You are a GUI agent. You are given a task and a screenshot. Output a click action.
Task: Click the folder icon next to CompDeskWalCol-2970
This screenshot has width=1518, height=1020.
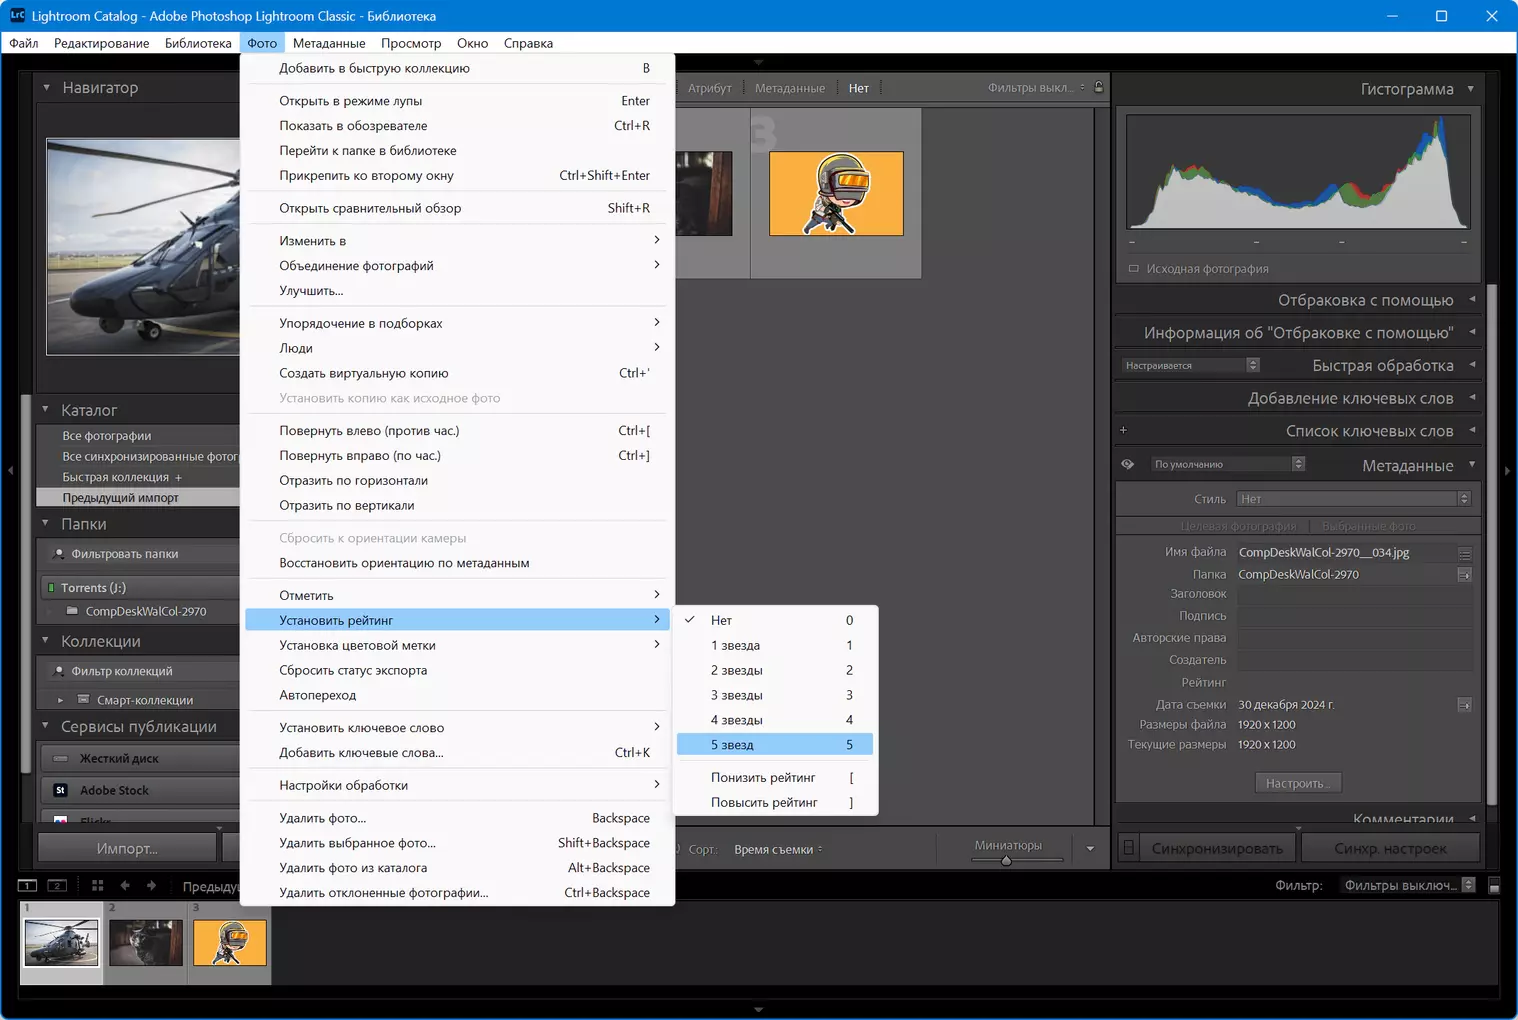click(72, 610)
